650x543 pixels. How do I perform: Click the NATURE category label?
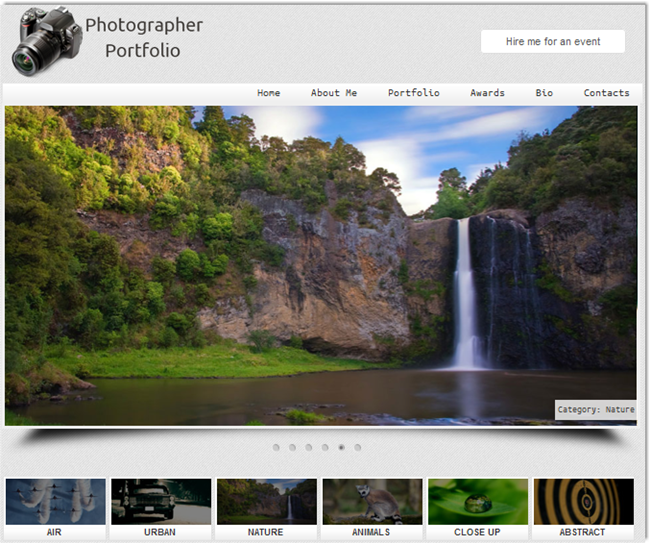click(x=266, y=532)
